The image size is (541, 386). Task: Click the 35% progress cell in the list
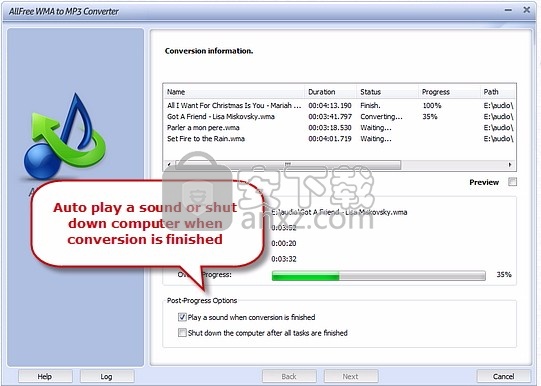pos(430,117)
